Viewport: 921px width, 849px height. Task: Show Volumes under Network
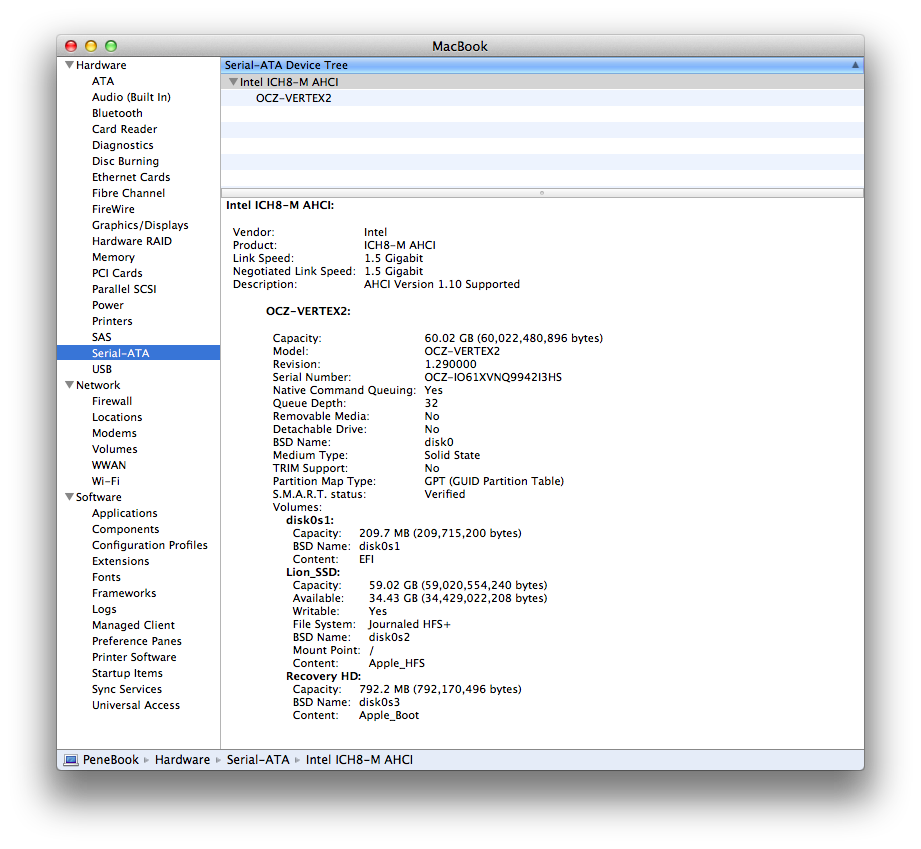pos(115,449)
